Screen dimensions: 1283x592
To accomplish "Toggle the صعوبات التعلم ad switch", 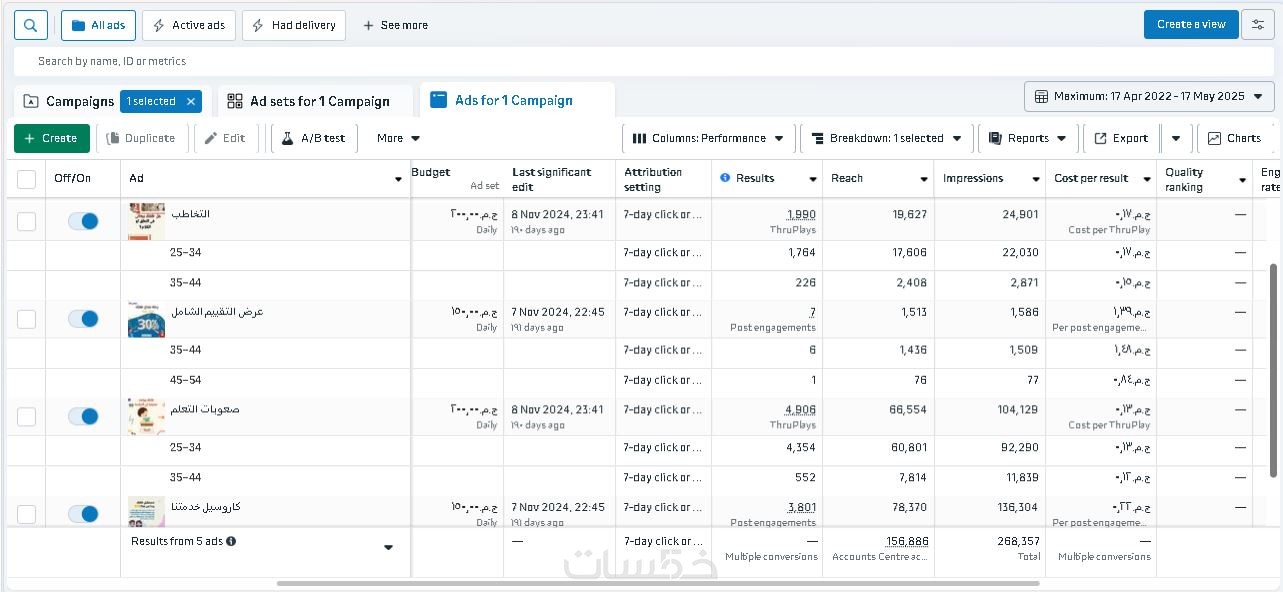I will point(83,416).
